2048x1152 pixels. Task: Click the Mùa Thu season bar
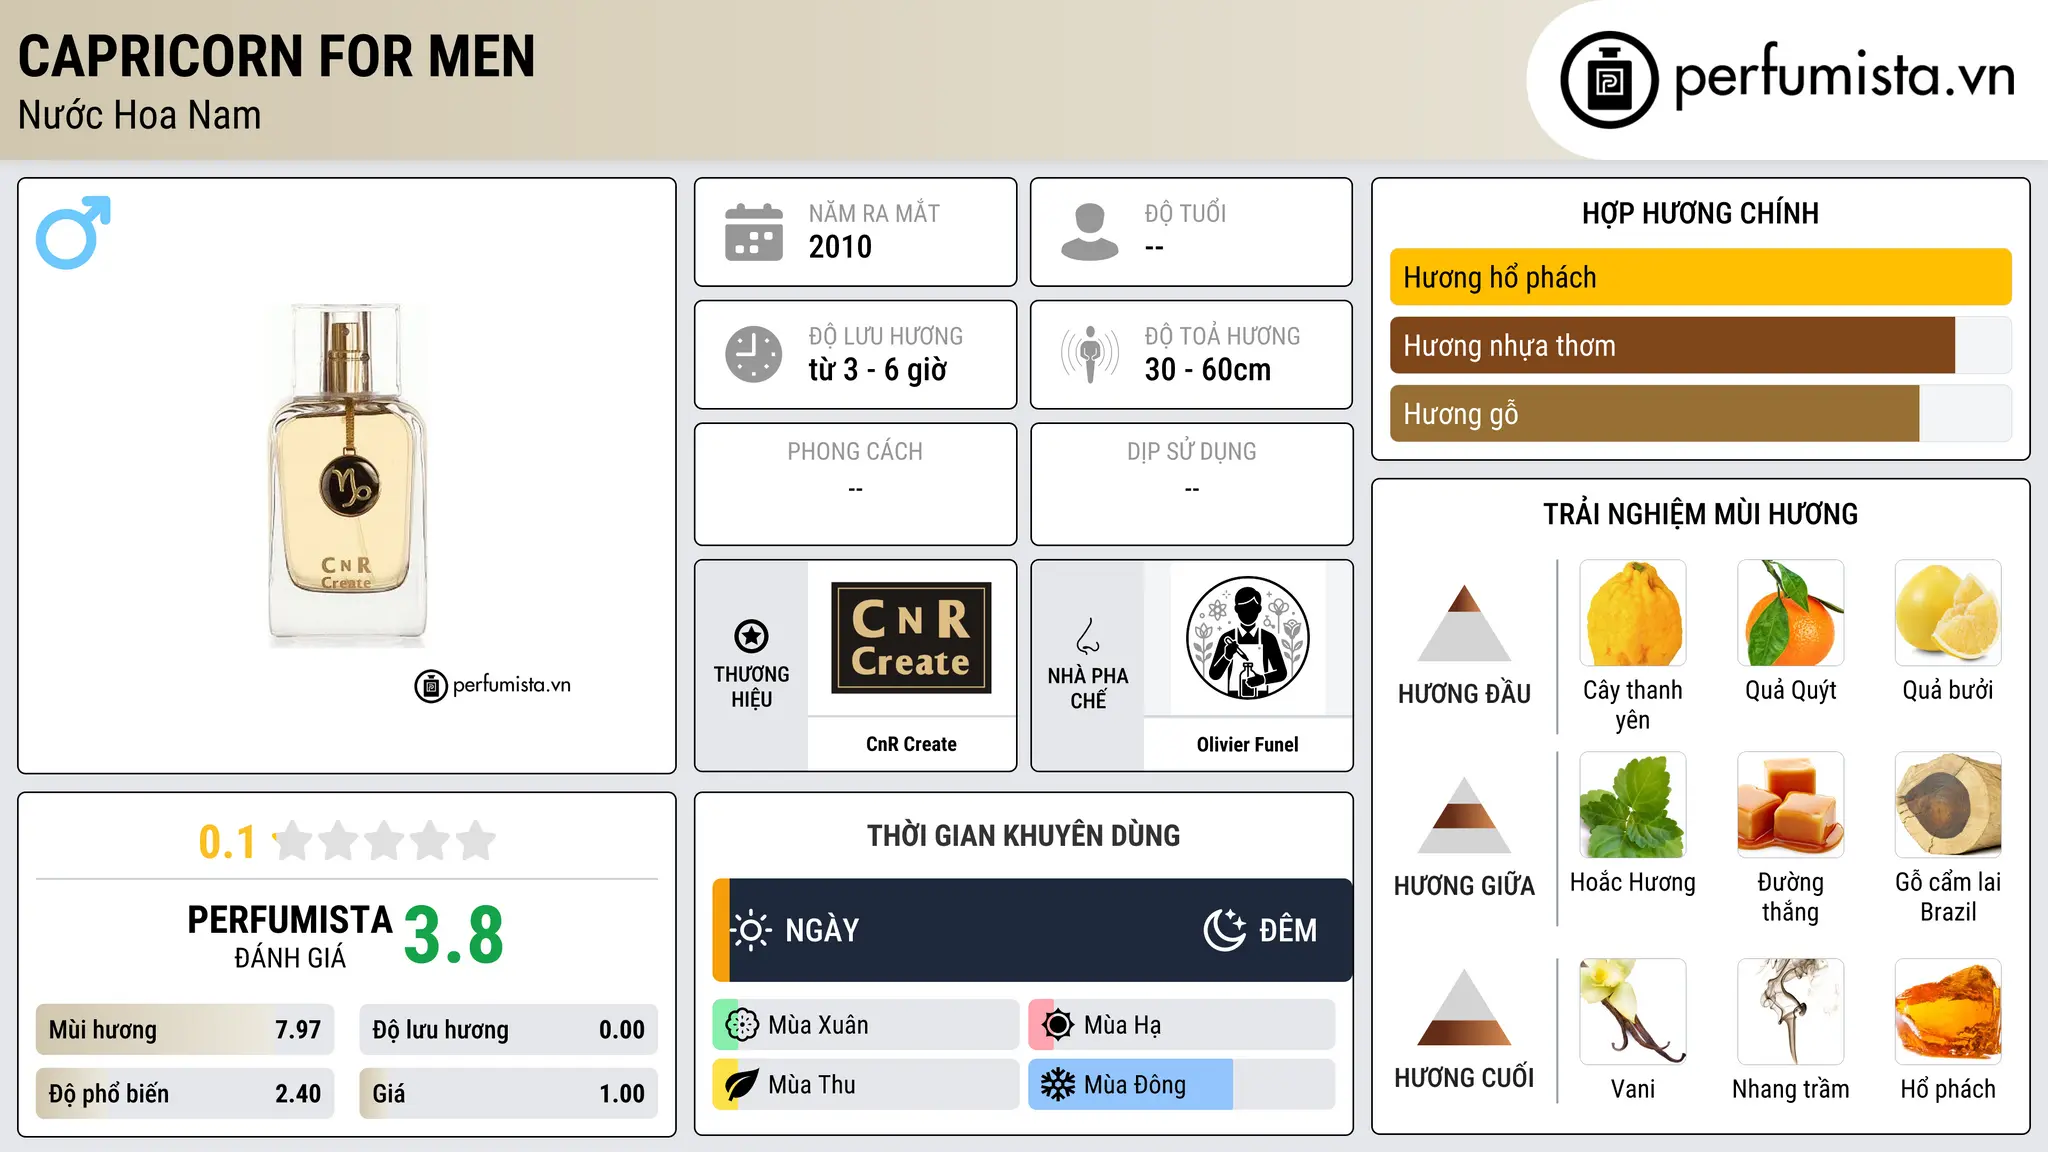866,1085
